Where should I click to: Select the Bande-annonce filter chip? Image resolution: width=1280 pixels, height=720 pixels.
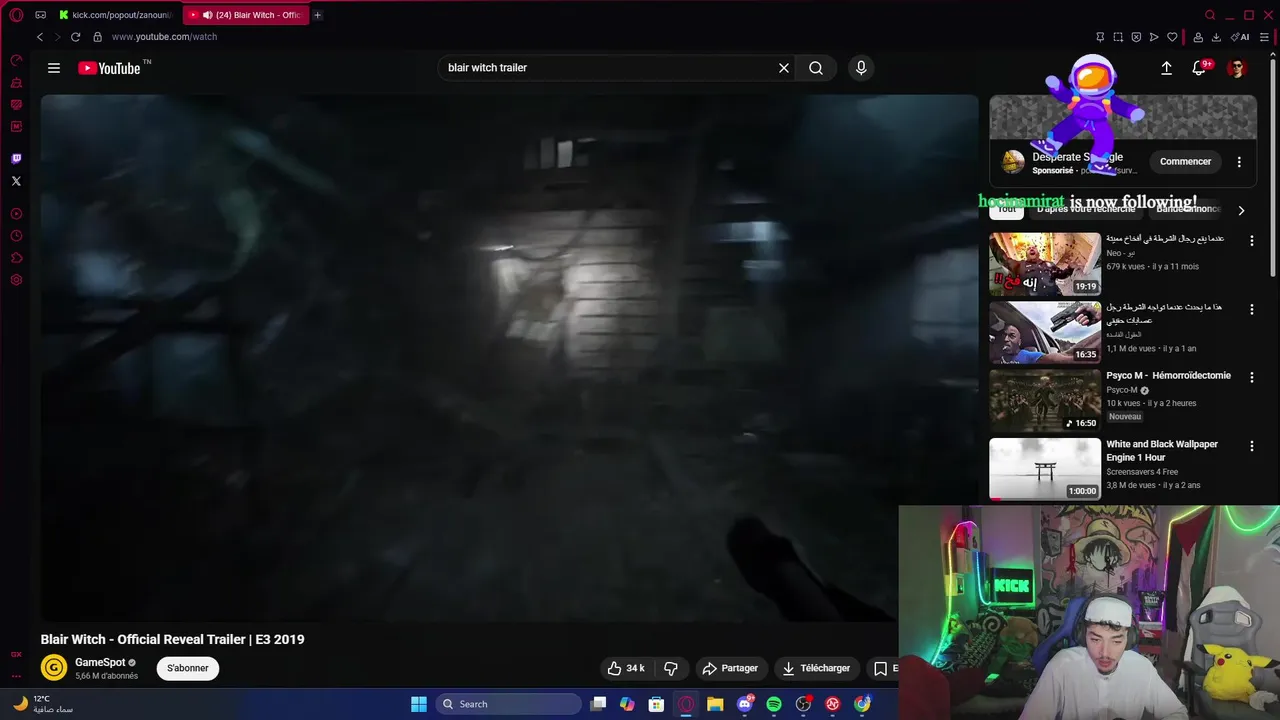click(1187, 209)
